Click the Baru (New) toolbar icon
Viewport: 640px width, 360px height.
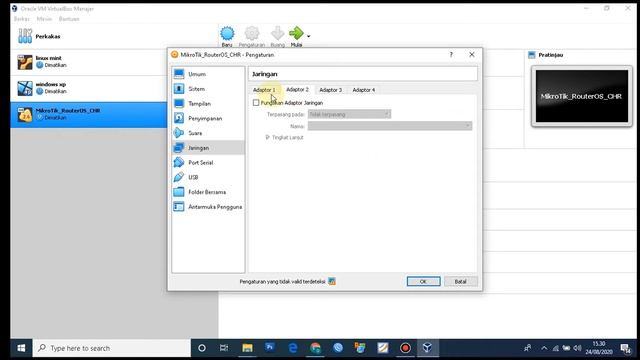click(x=227, y=33)
